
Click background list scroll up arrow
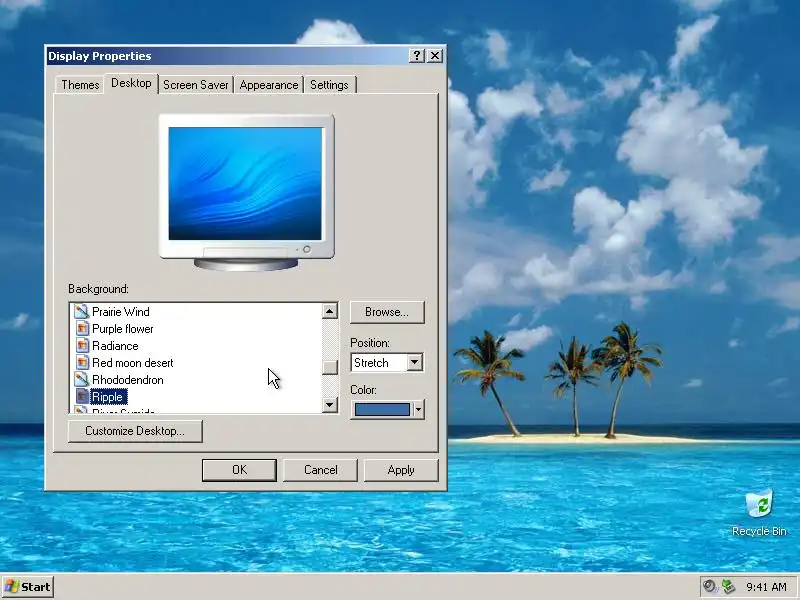[330, 311]
